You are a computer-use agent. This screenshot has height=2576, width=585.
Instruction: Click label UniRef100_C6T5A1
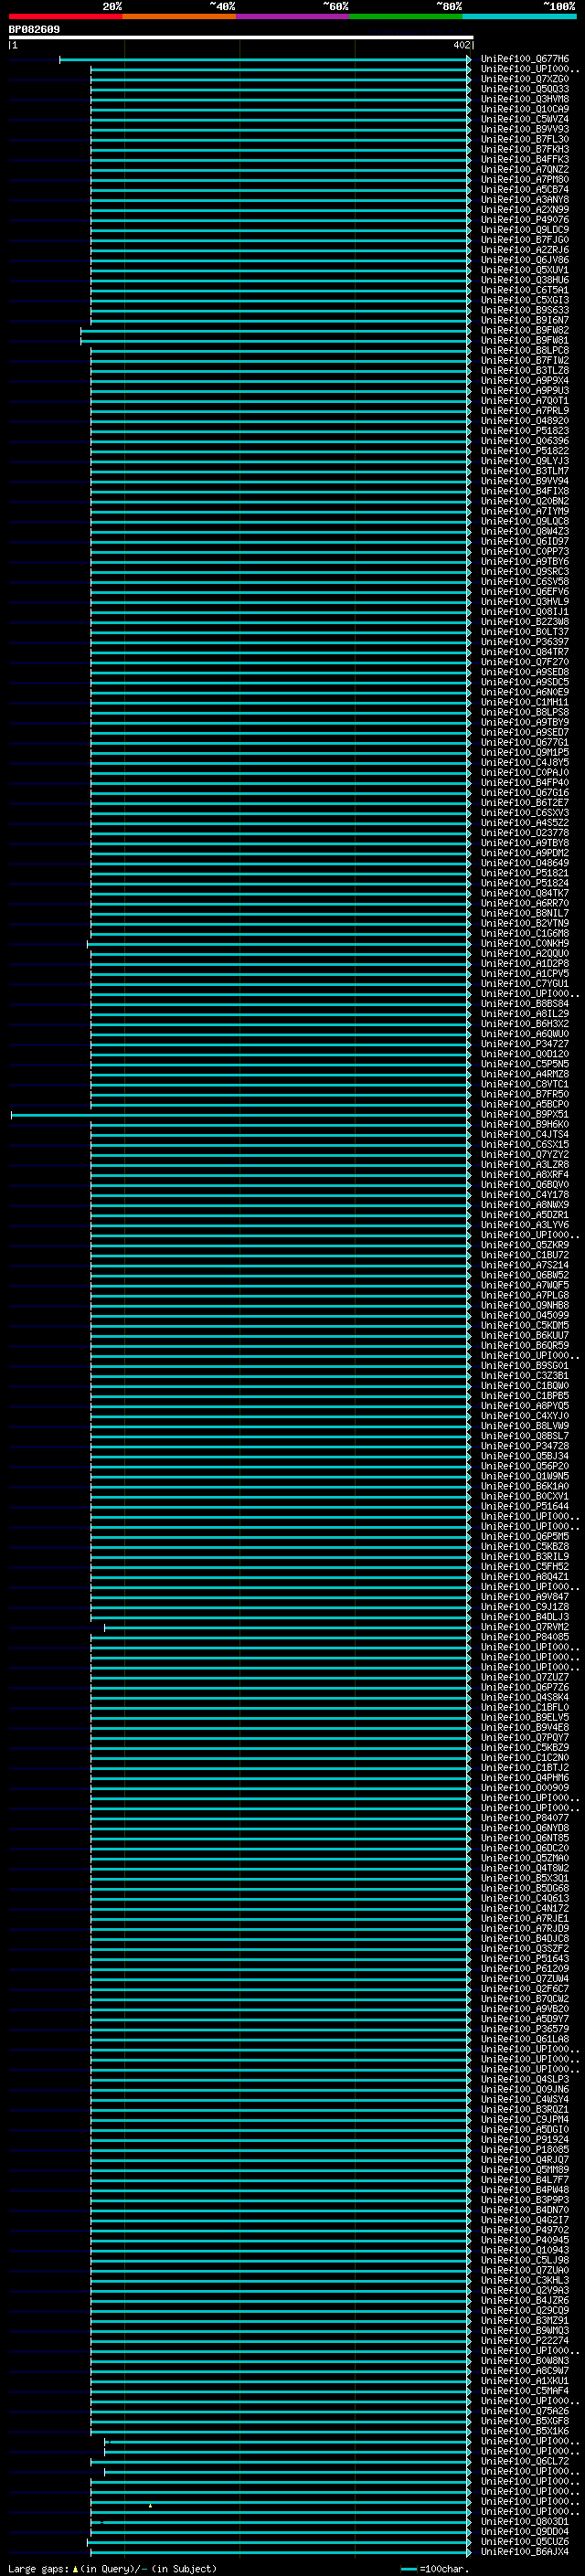[x=525, y=290]
